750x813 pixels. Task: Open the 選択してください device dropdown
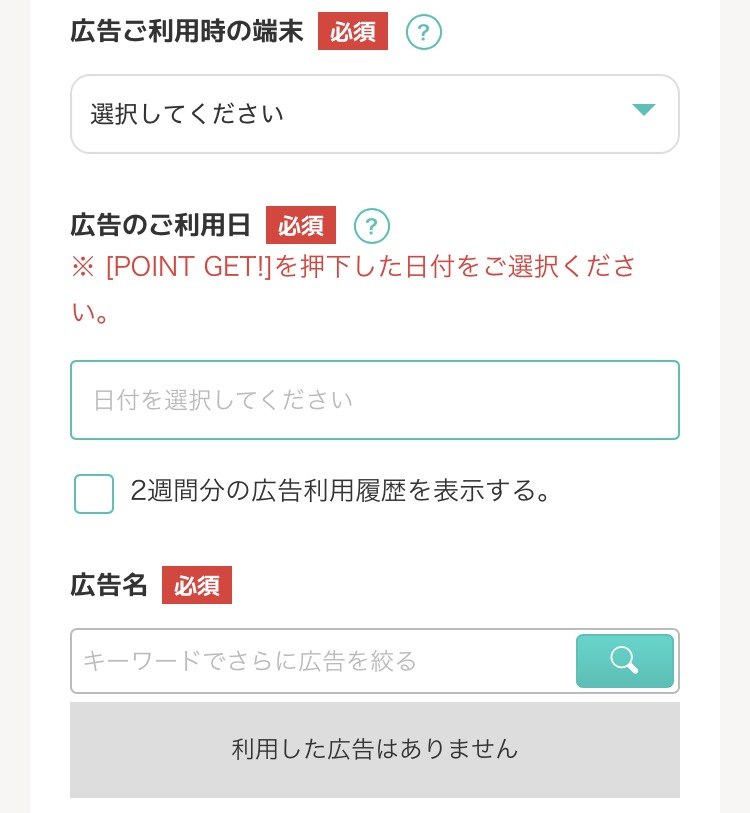(374, 114)
